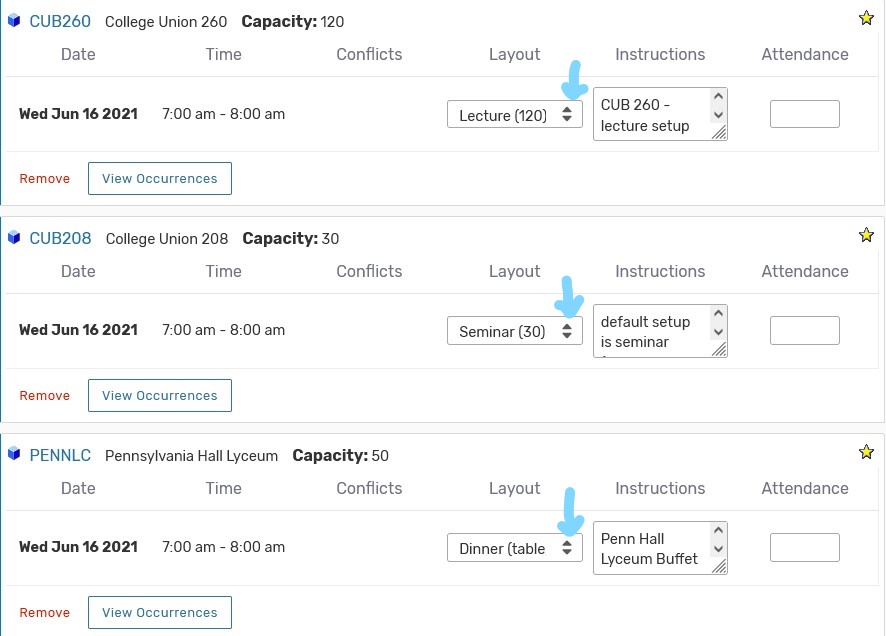Image resolution: width=886 pixels, height=636 pixels.
Task: View Occurrences for CUB260
Action: pos(160,178)
